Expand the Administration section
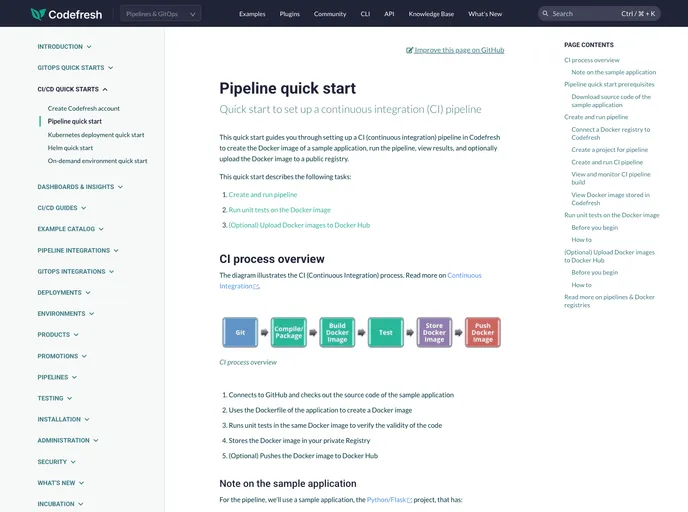 tap(68, 440)
